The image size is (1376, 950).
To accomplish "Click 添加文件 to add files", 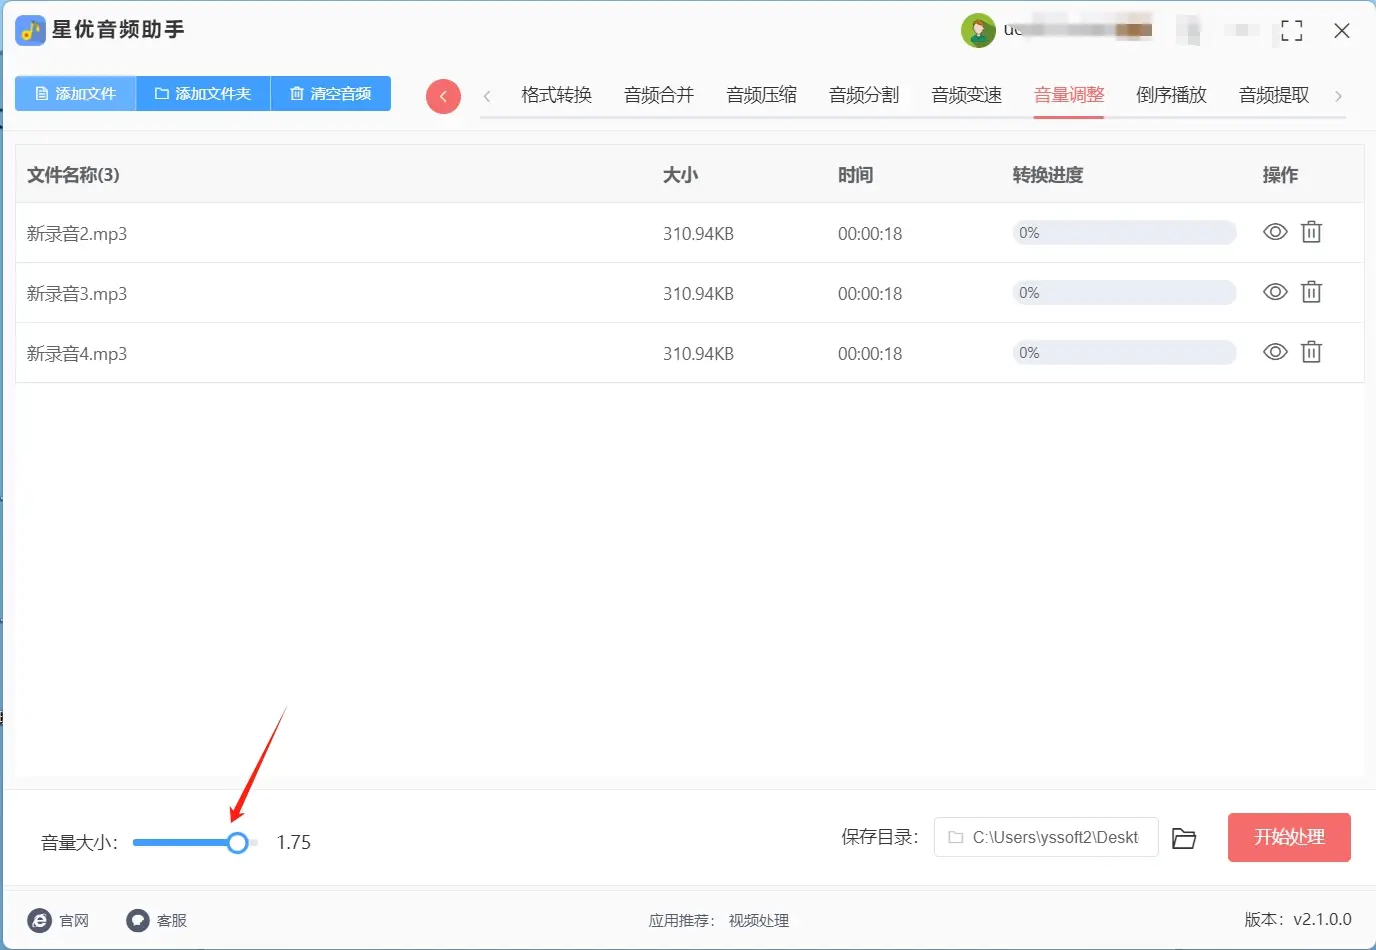I will [x=75, y=93].
